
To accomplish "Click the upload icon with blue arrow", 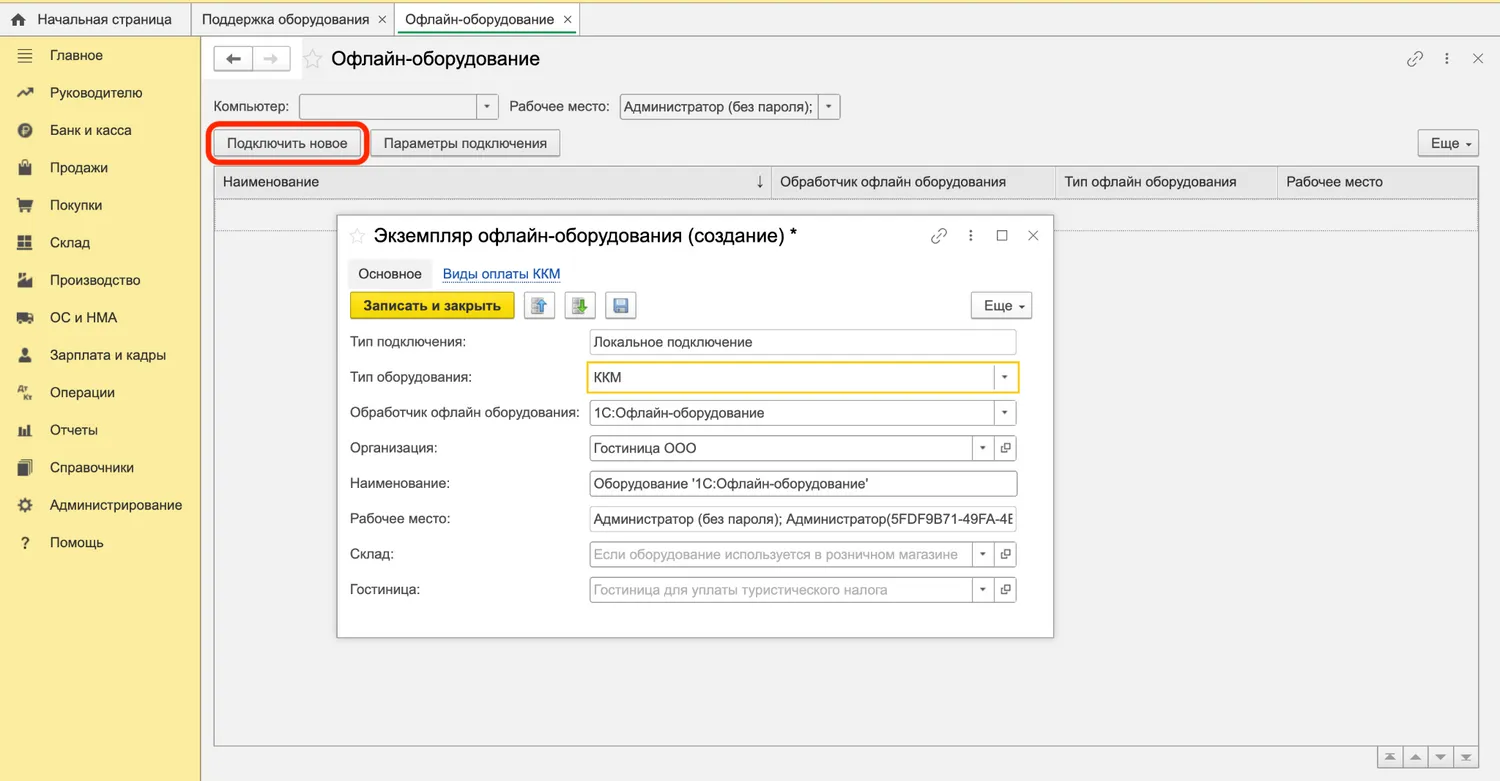I will [539, 306].
